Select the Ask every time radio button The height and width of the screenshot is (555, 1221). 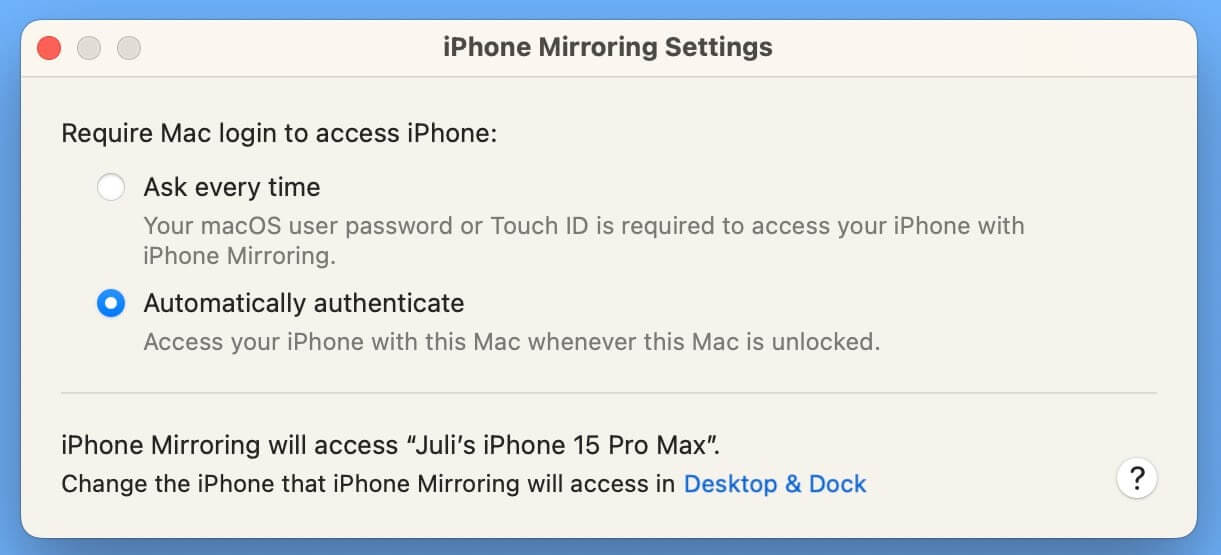[111, 187]
